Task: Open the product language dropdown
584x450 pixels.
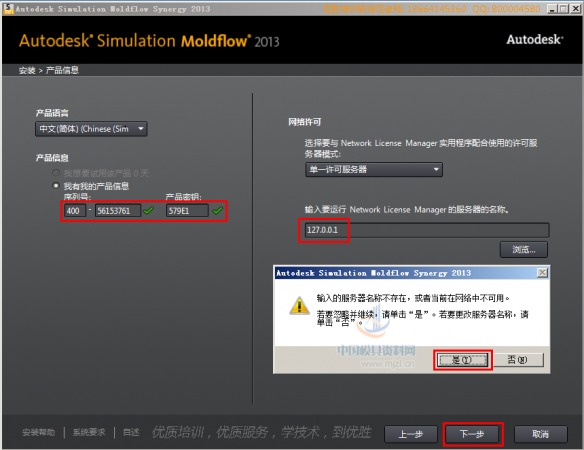Action: pos(91,129)
